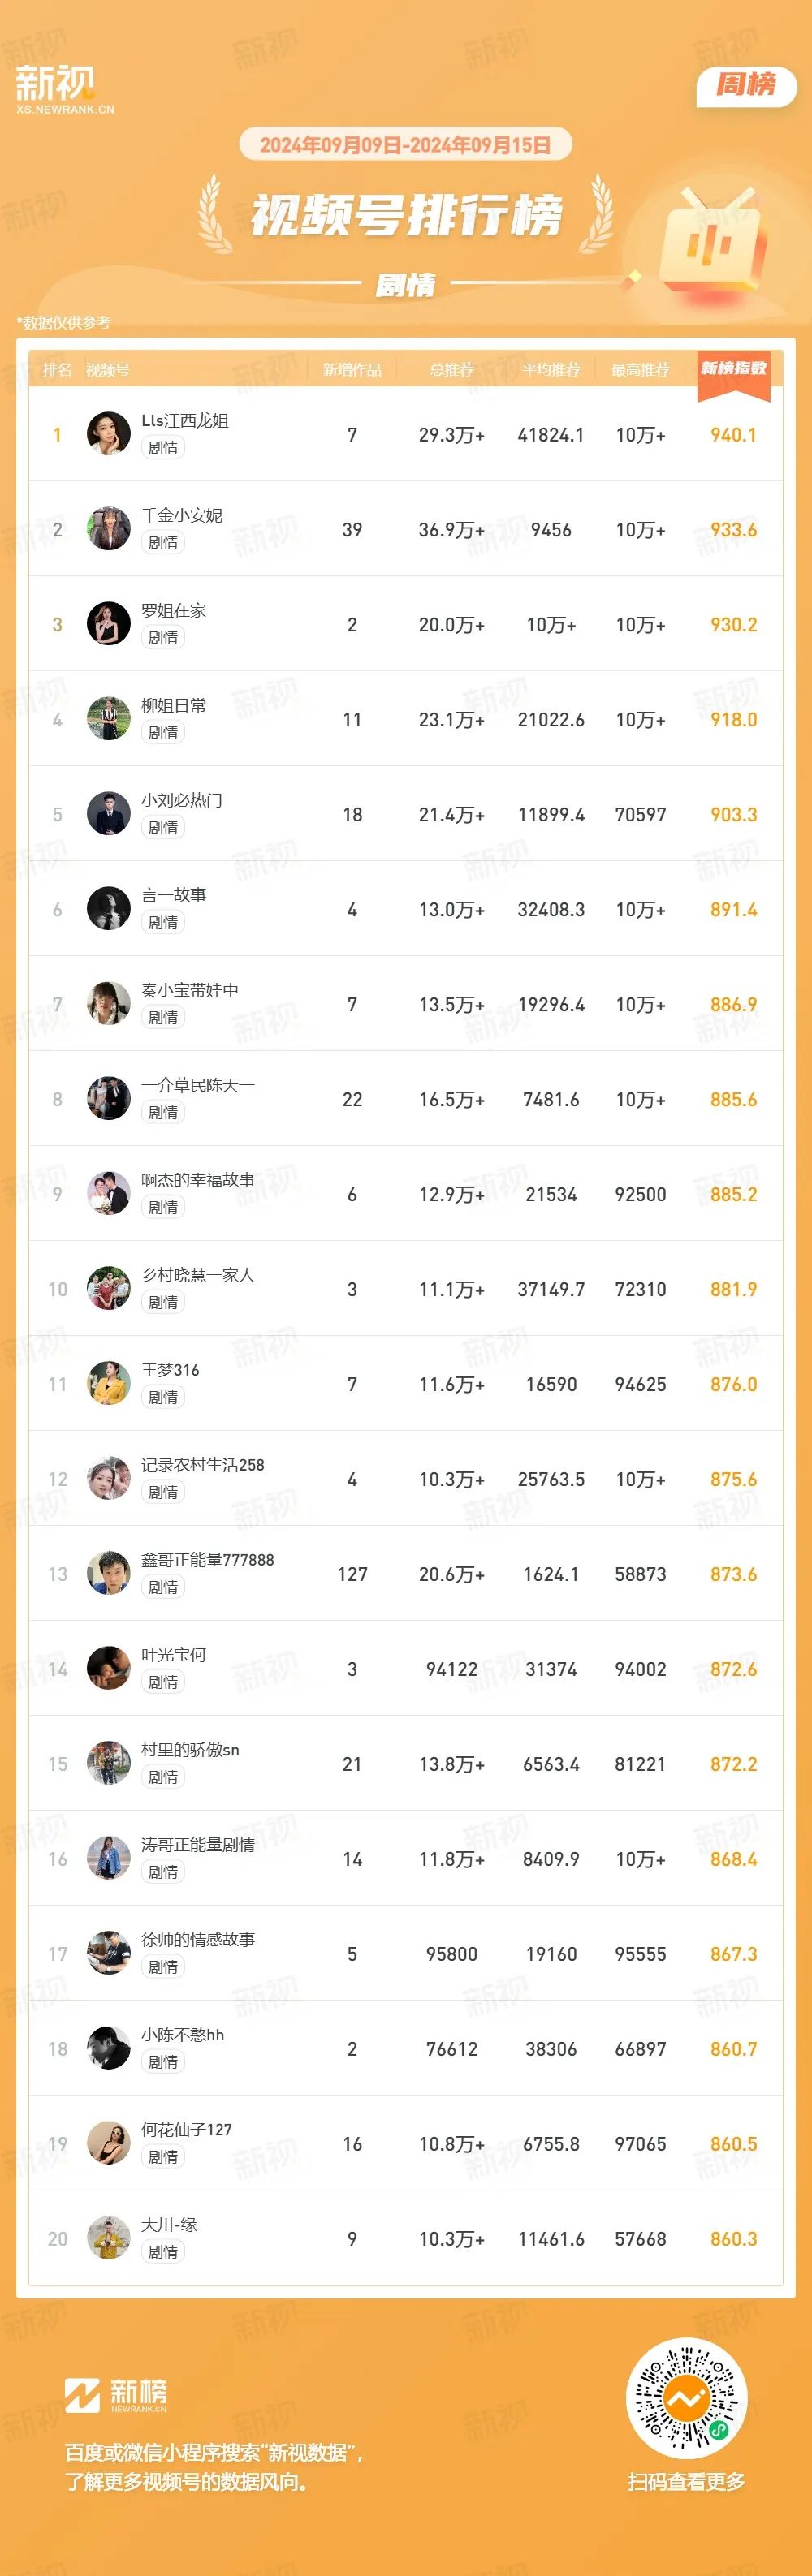The height and width of the screenshot is (2576, 812).
Task: Open 千金小安妮 avatar thumbnail
Action: [109, 528]
